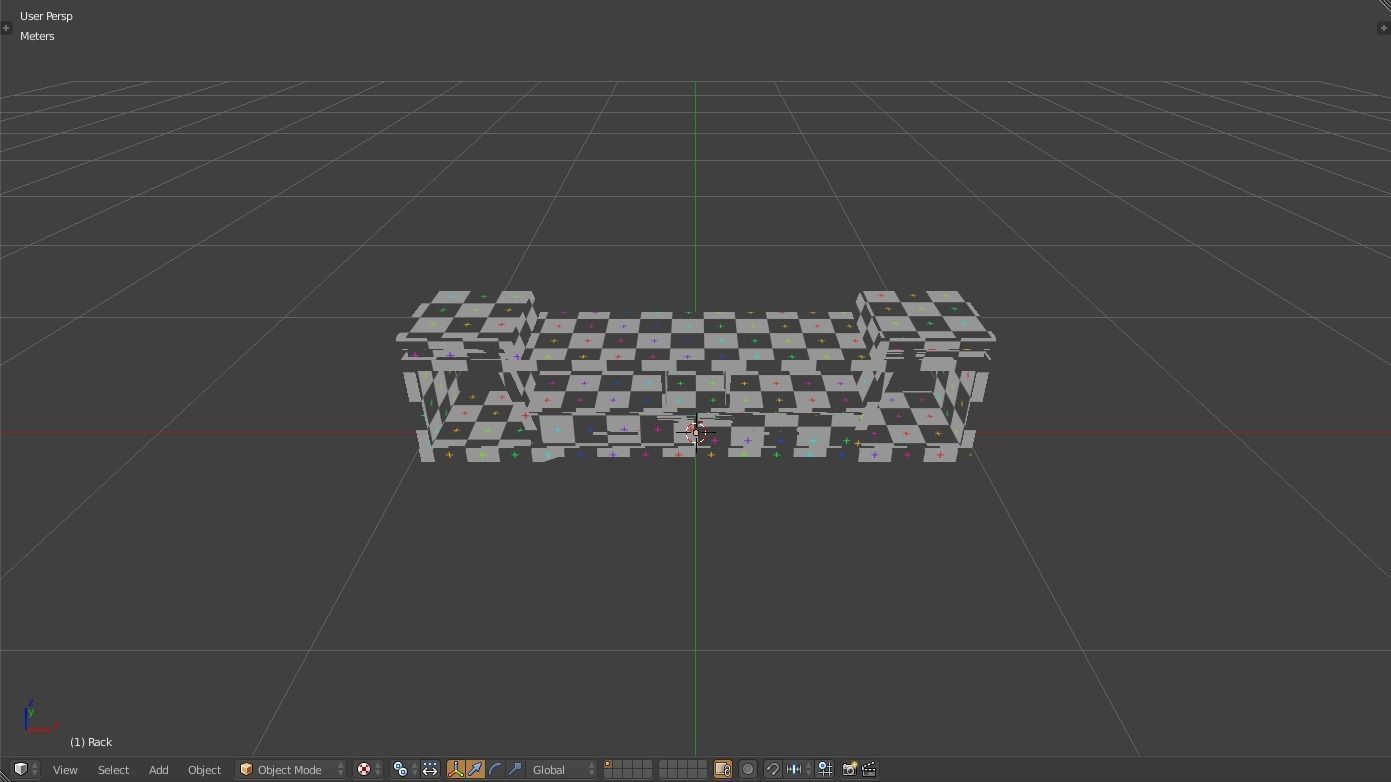Open the Select menu
Screen dimensions: 1391x782
113,770
